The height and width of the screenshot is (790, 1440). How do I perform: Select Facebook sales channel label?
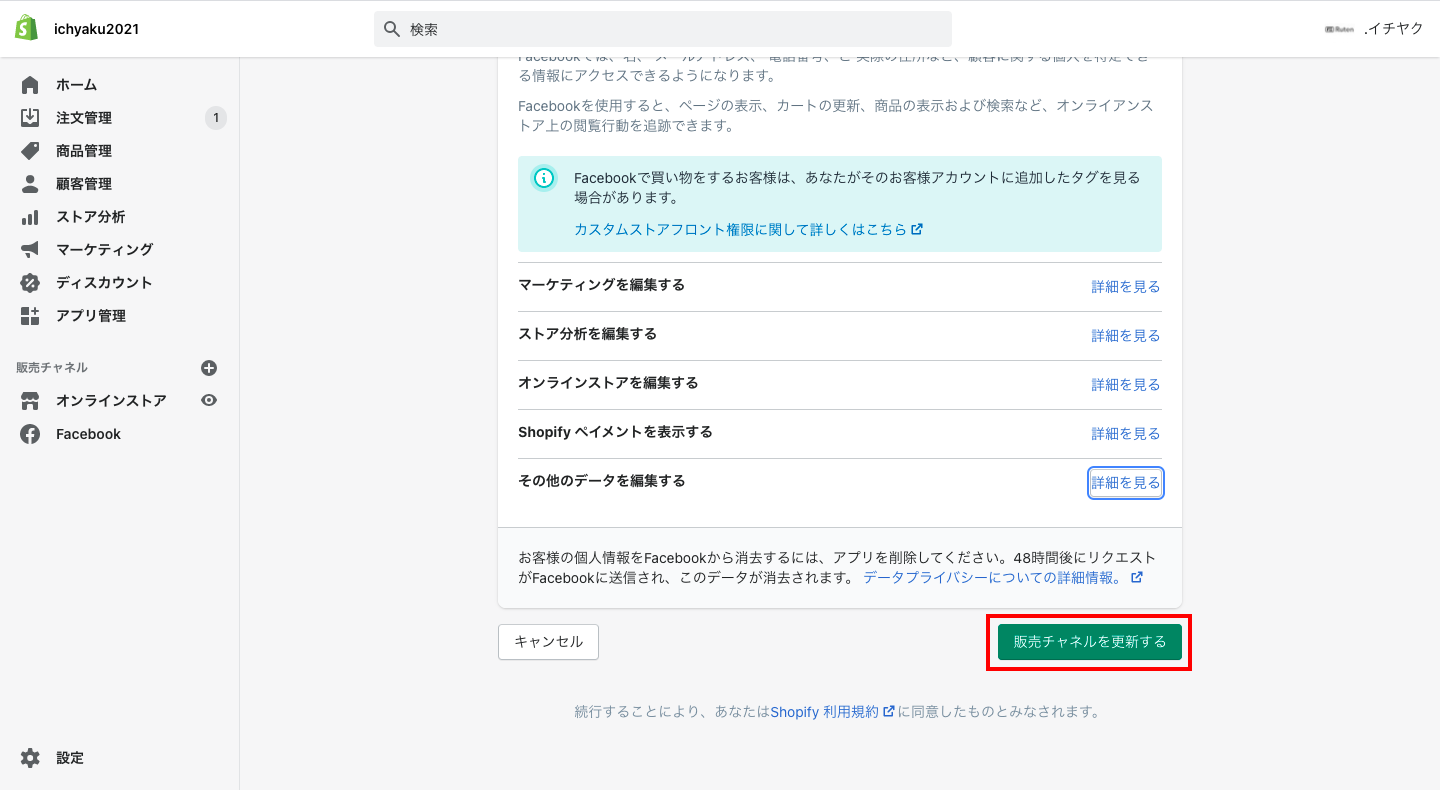click(88, 434)
